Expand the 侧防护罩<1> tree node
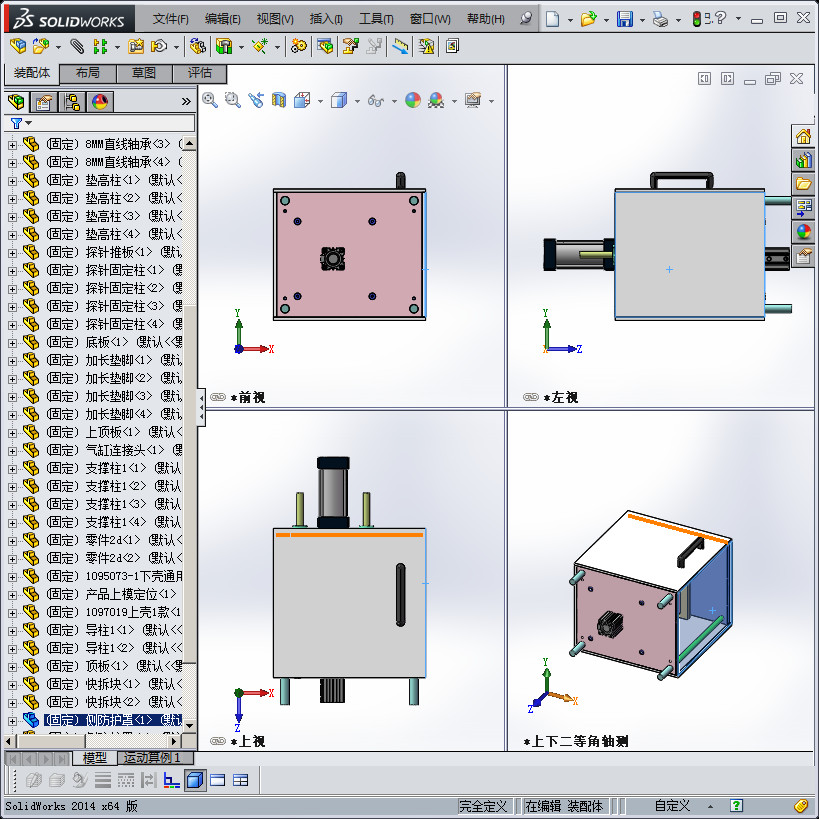819x819 pixels. tap(12, 721)
